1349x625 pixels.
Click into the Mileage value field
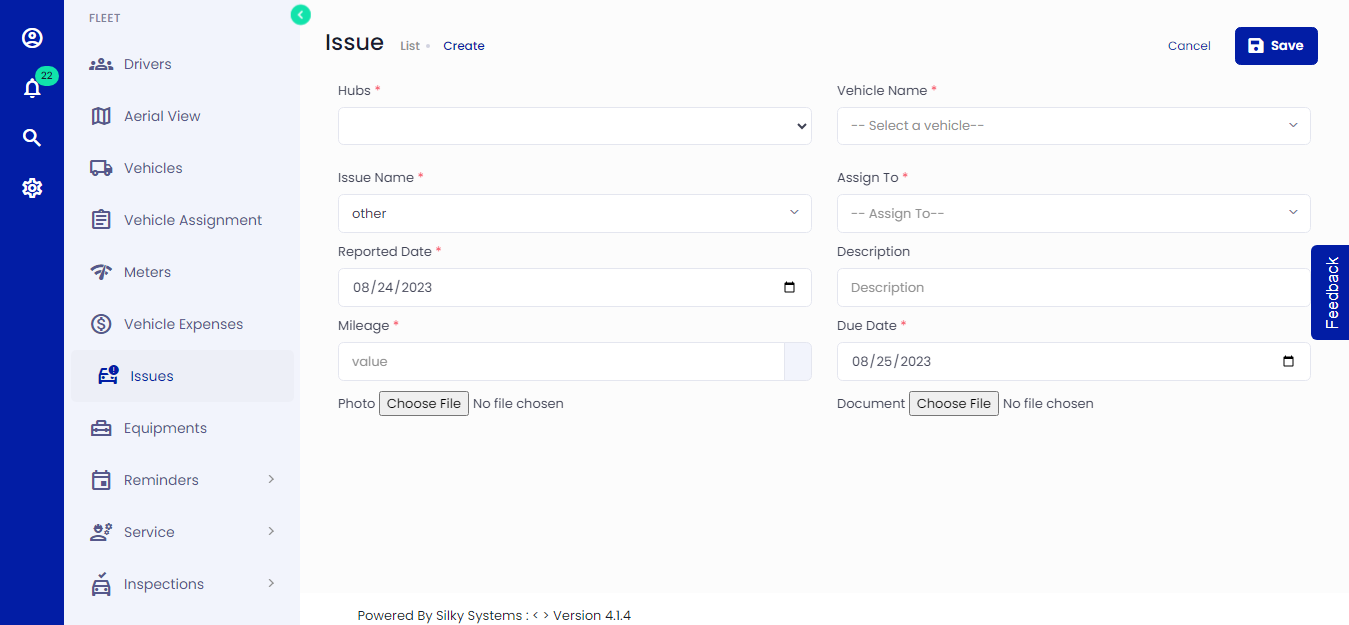tap(560, 362)
